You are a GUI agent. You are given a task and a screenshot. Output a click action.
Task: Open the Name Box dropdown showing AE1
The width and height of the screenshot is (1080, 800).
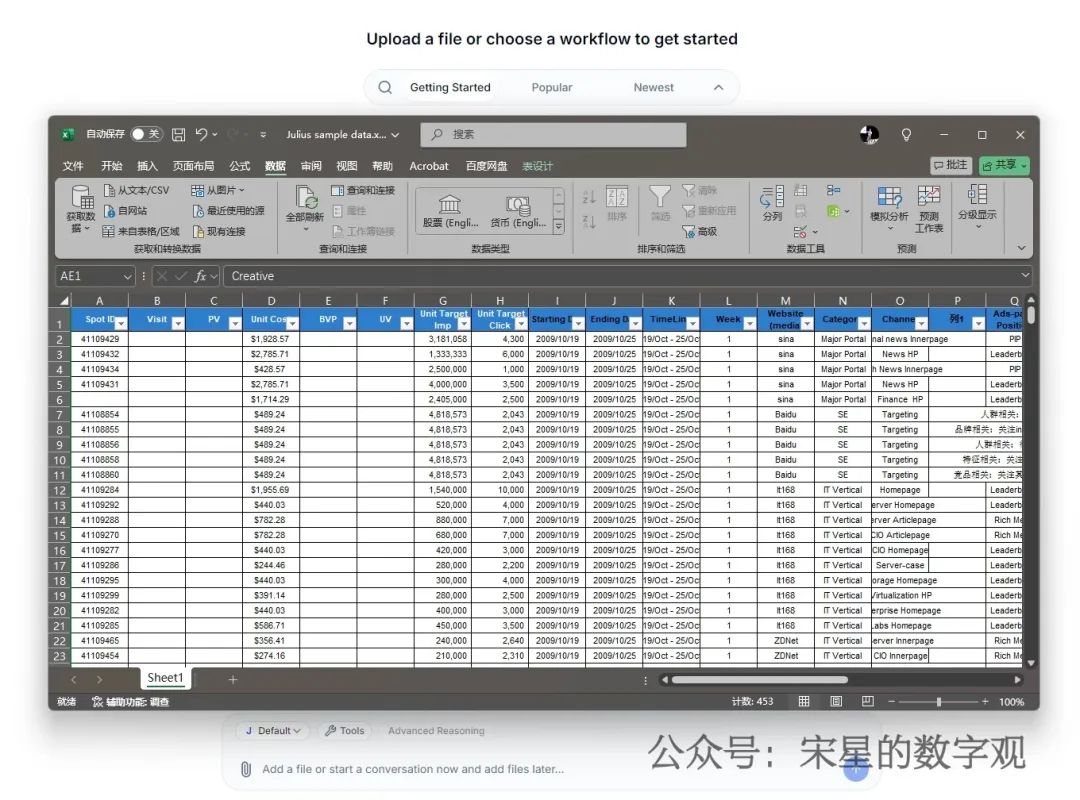click(x=127, y=276)
